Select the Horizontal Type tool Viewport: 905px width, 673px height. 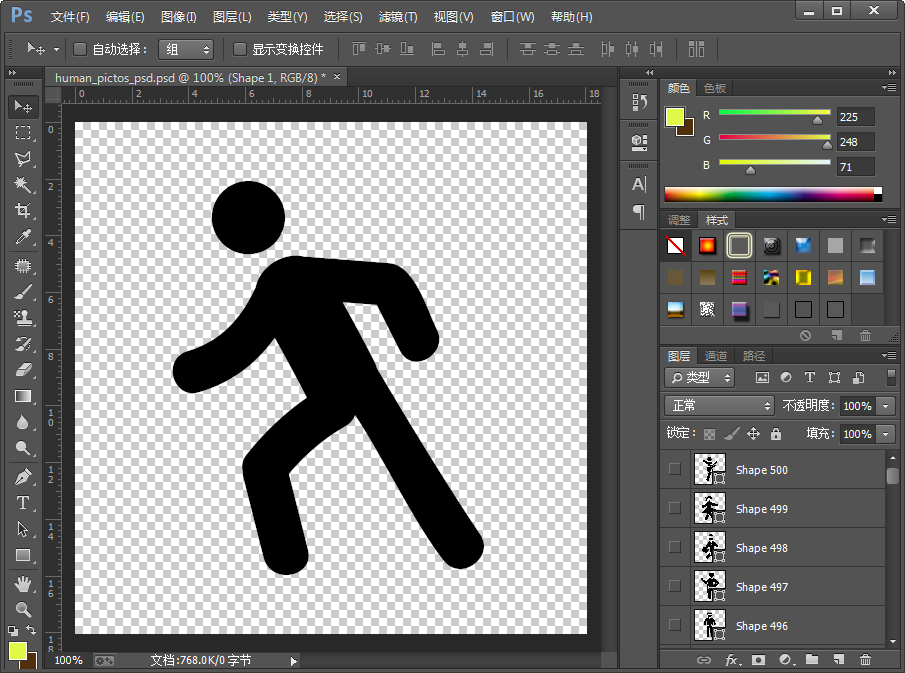pos(23,503)
